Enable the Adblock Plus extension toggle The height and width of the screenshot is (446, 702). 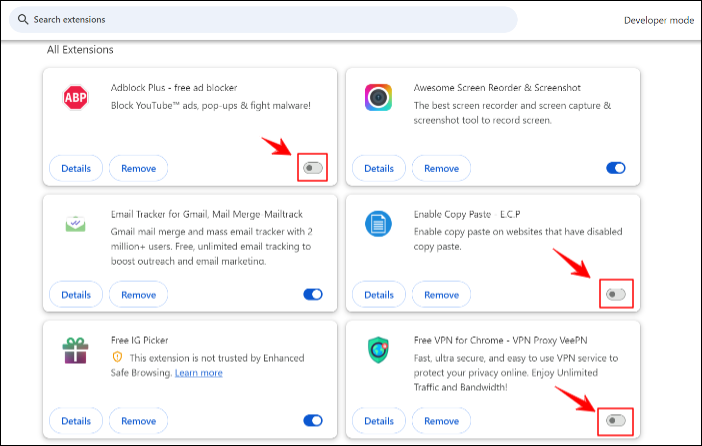[313, 168]
